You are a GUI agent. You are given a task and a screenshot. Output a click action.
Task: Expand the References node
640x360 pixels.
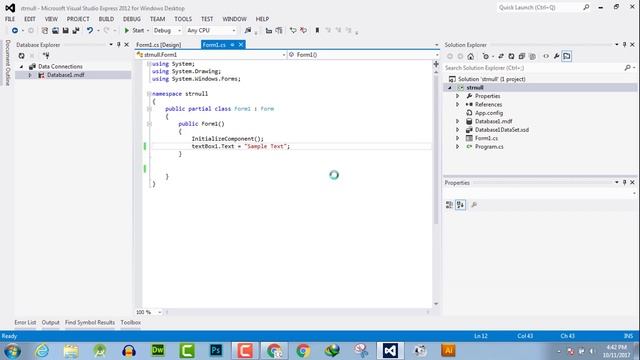coord(458,104)
